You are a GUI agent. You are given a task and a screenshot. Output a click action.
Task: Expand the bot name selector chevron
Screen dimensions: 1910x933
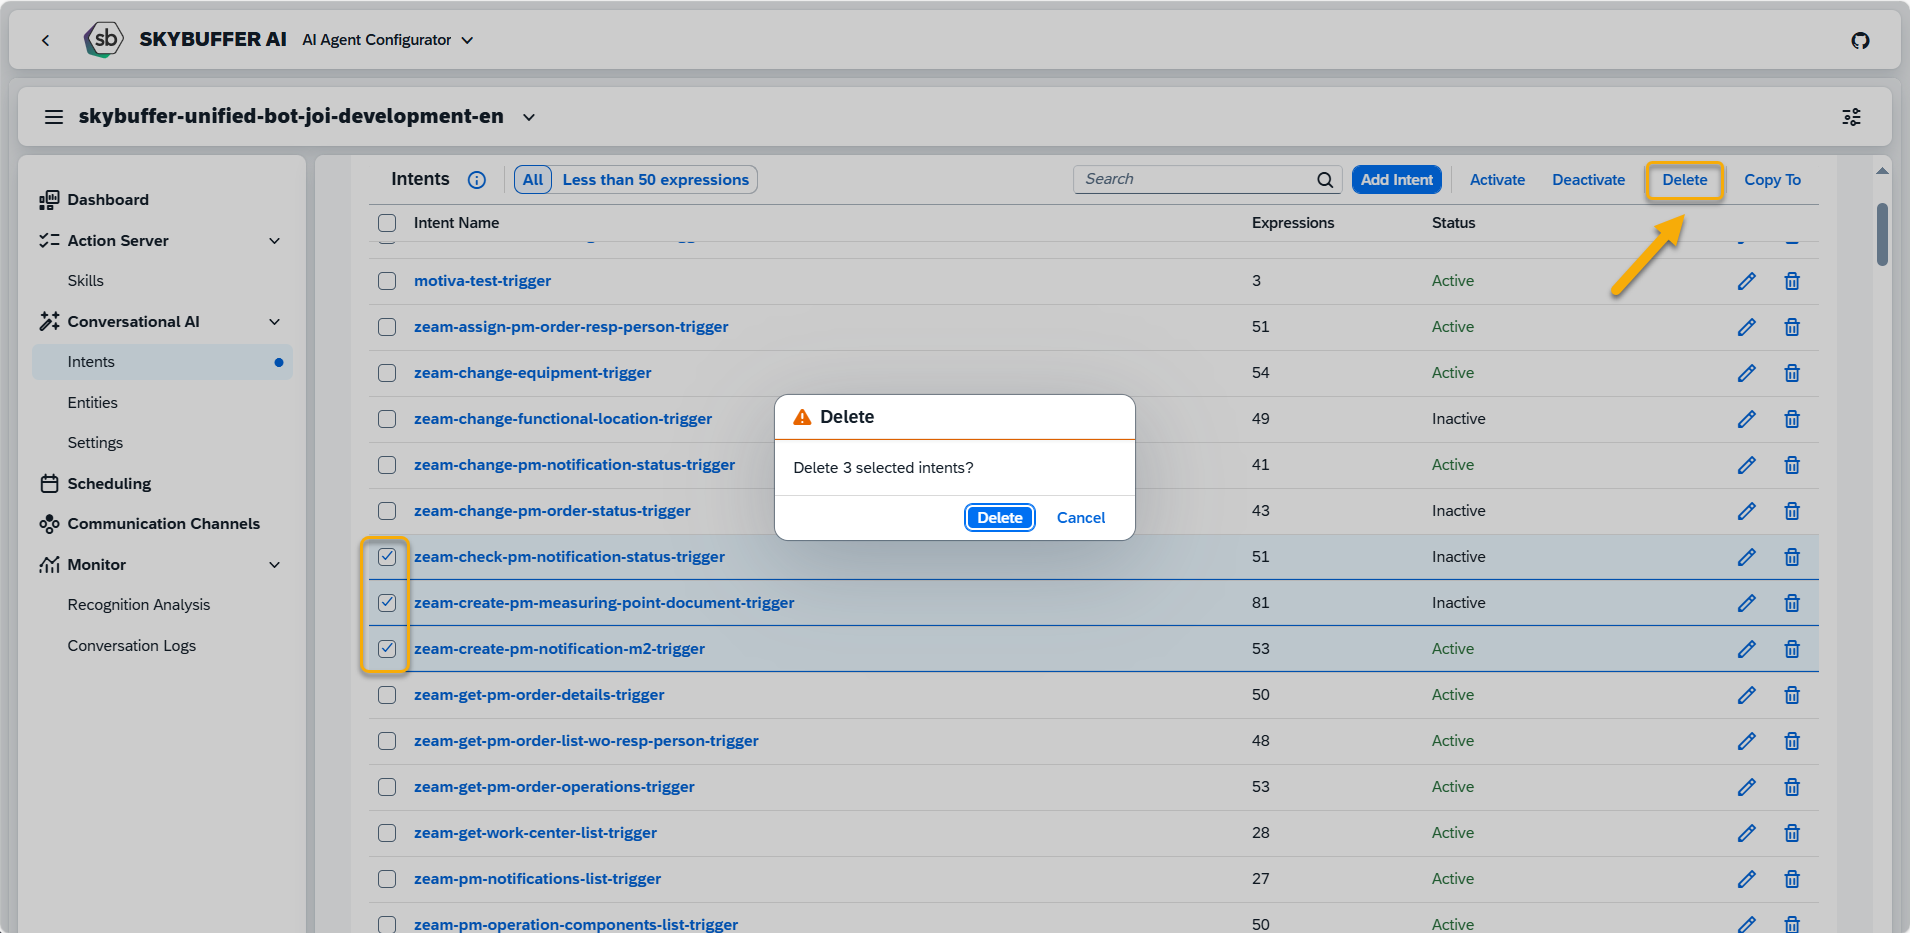pyautogui.click(x=529, y=117)
